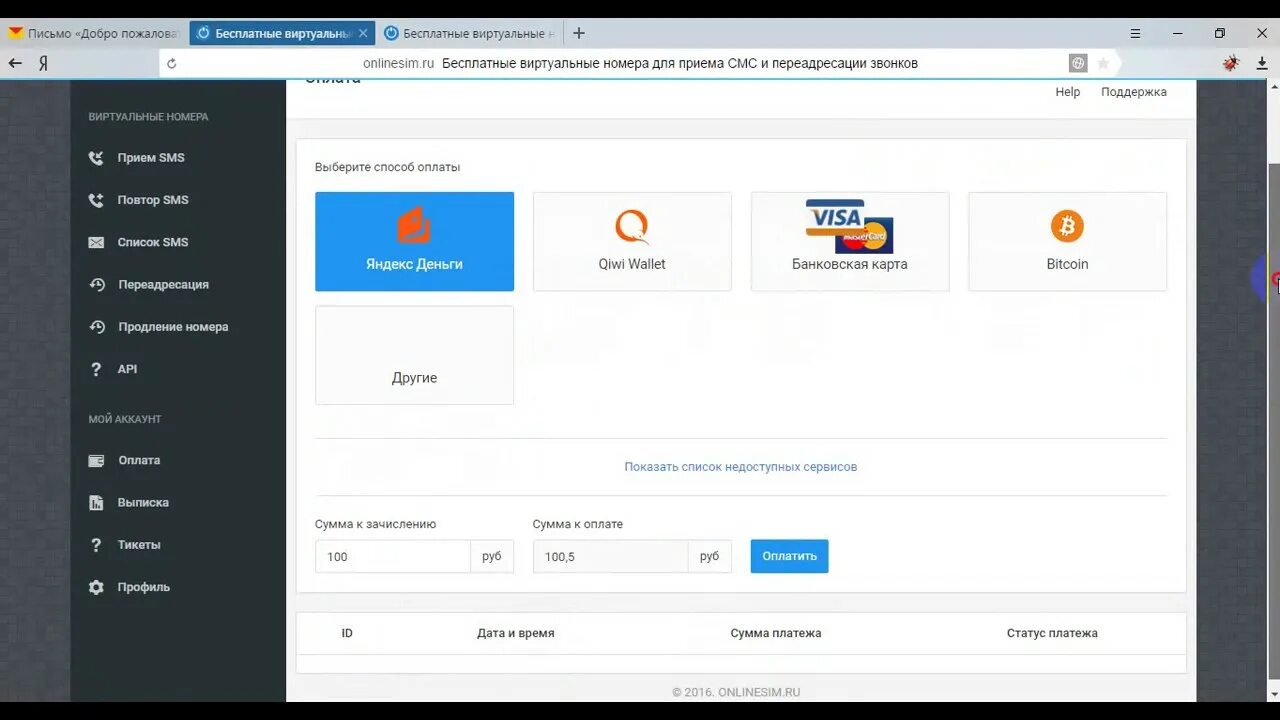Image resolution: width=1280 pixels, height=720 pixels.
Task: Open Список SMS in sidebar
Action: point(153,242)
